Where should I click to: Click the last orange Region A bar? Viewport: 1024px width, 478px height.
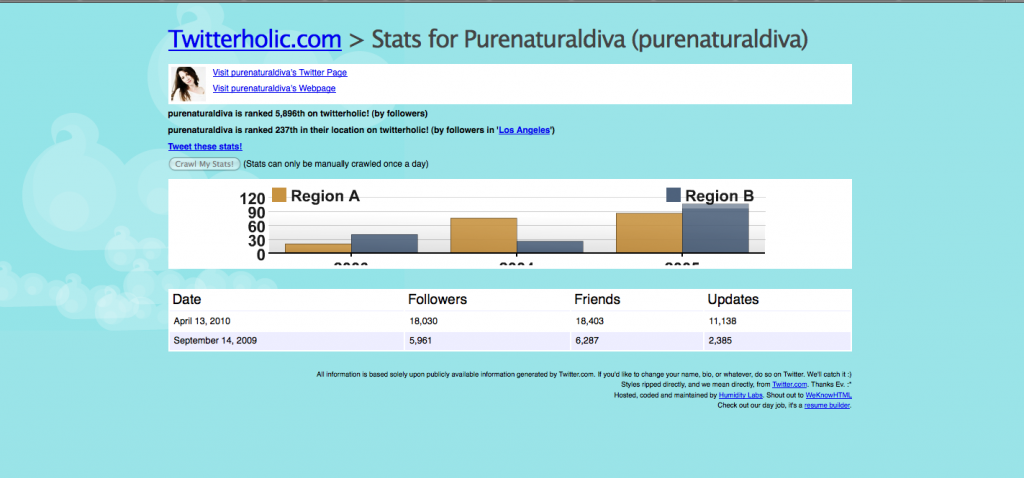pos(649,232)
